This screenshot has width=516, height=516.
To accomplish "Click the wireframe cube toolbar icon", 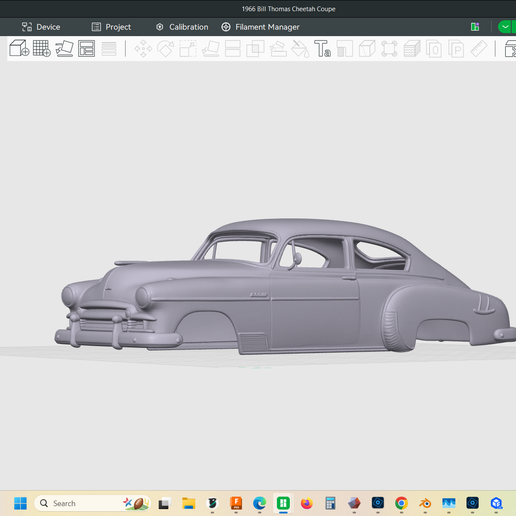I will pyautogui.click(x=367, y=49).
